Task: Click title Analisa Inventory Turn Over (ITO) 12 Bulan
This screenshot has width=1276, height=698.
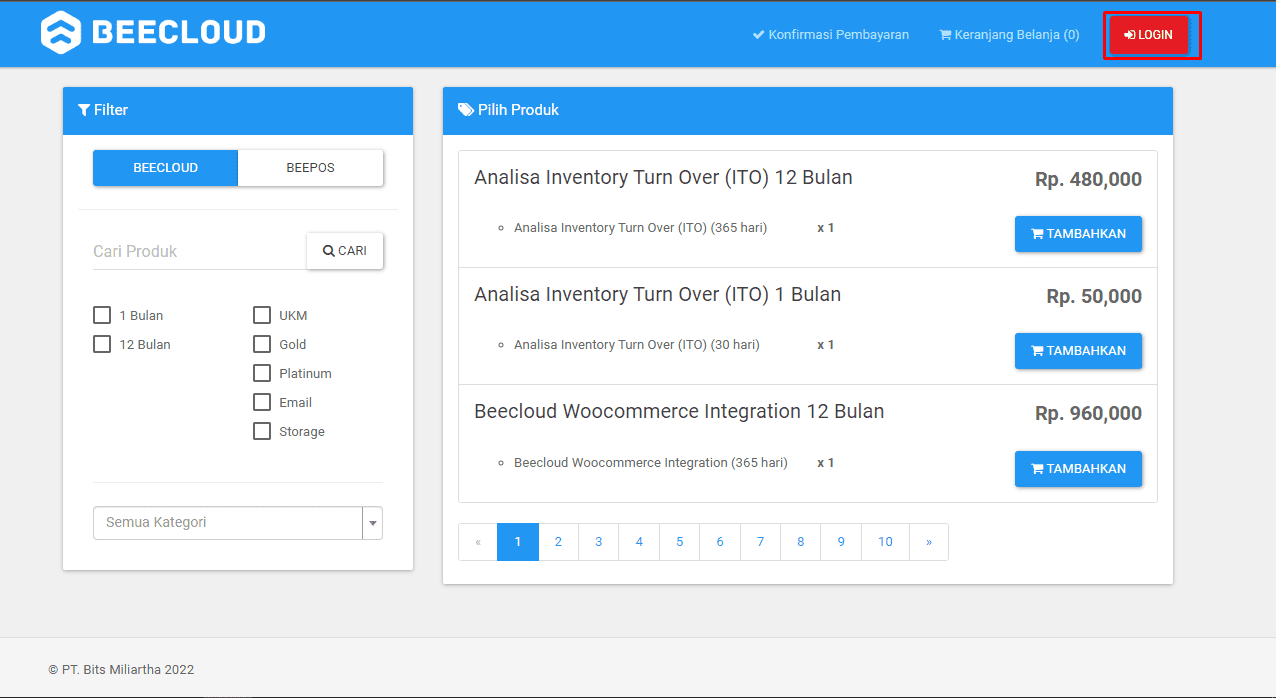Action: pyautogui.click(x=663, y=178)
